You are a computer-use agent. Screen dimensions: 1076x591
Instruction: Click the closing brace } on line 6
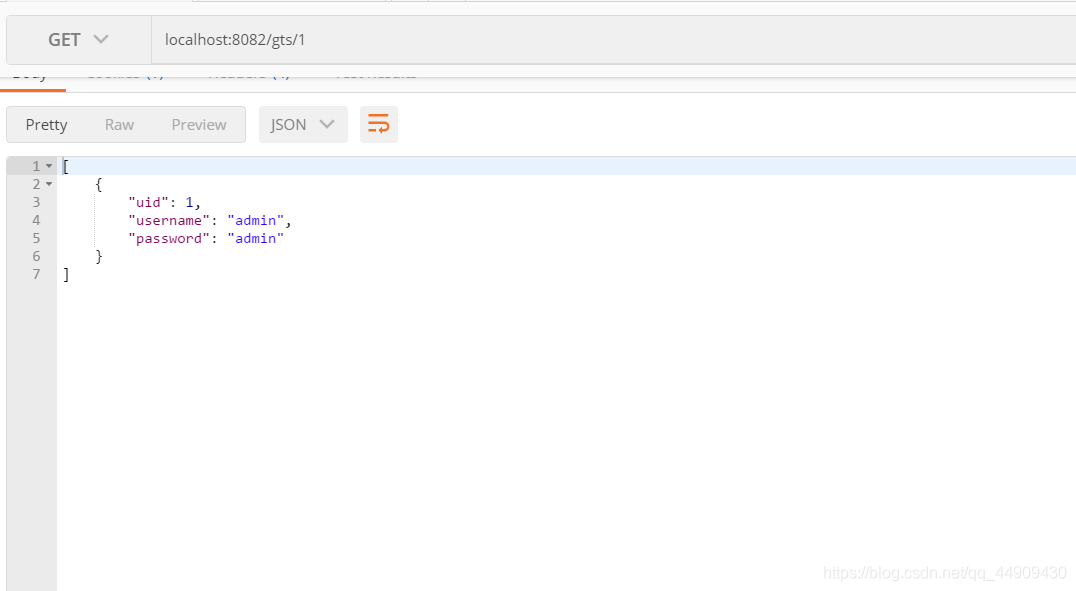coord(99,257)
